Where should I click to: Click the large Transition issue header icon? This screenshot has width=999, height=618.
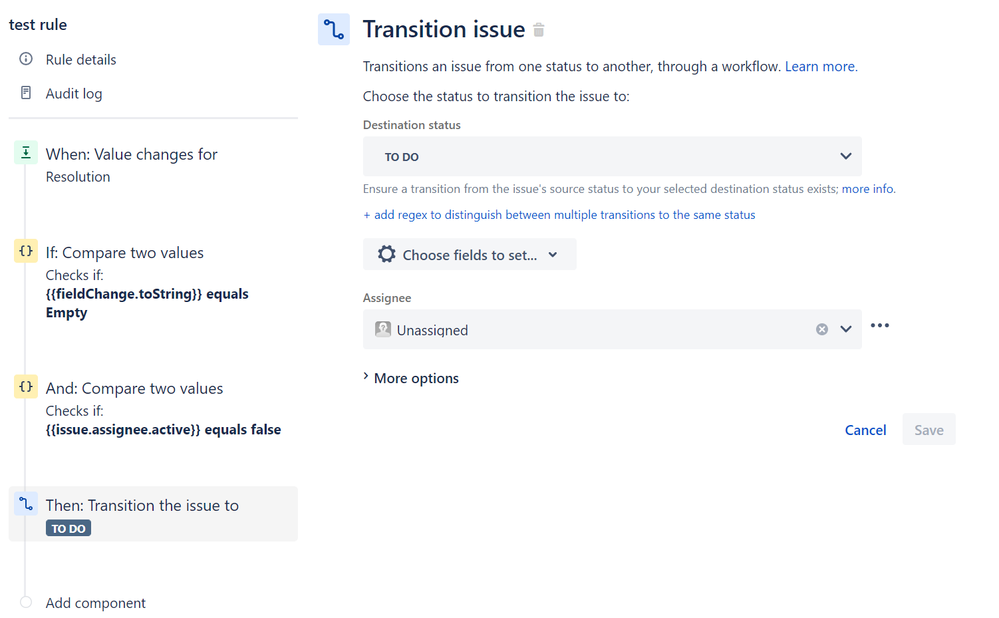point(334,29)
